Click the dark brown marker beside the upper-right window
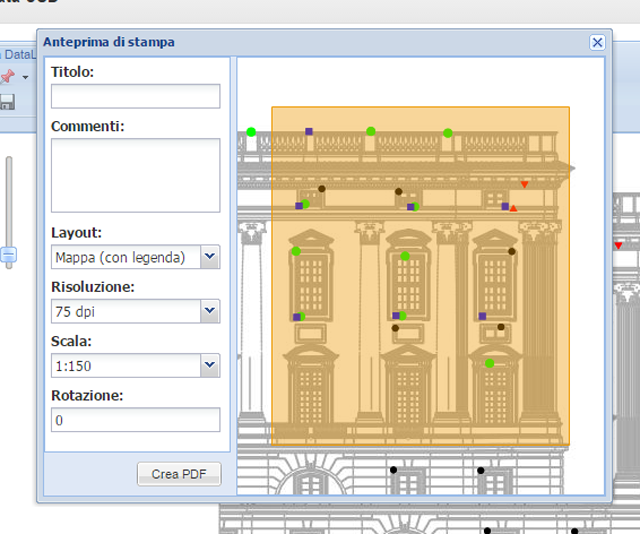The width and height of the screenshot is (640, 534). pos(512,252)
